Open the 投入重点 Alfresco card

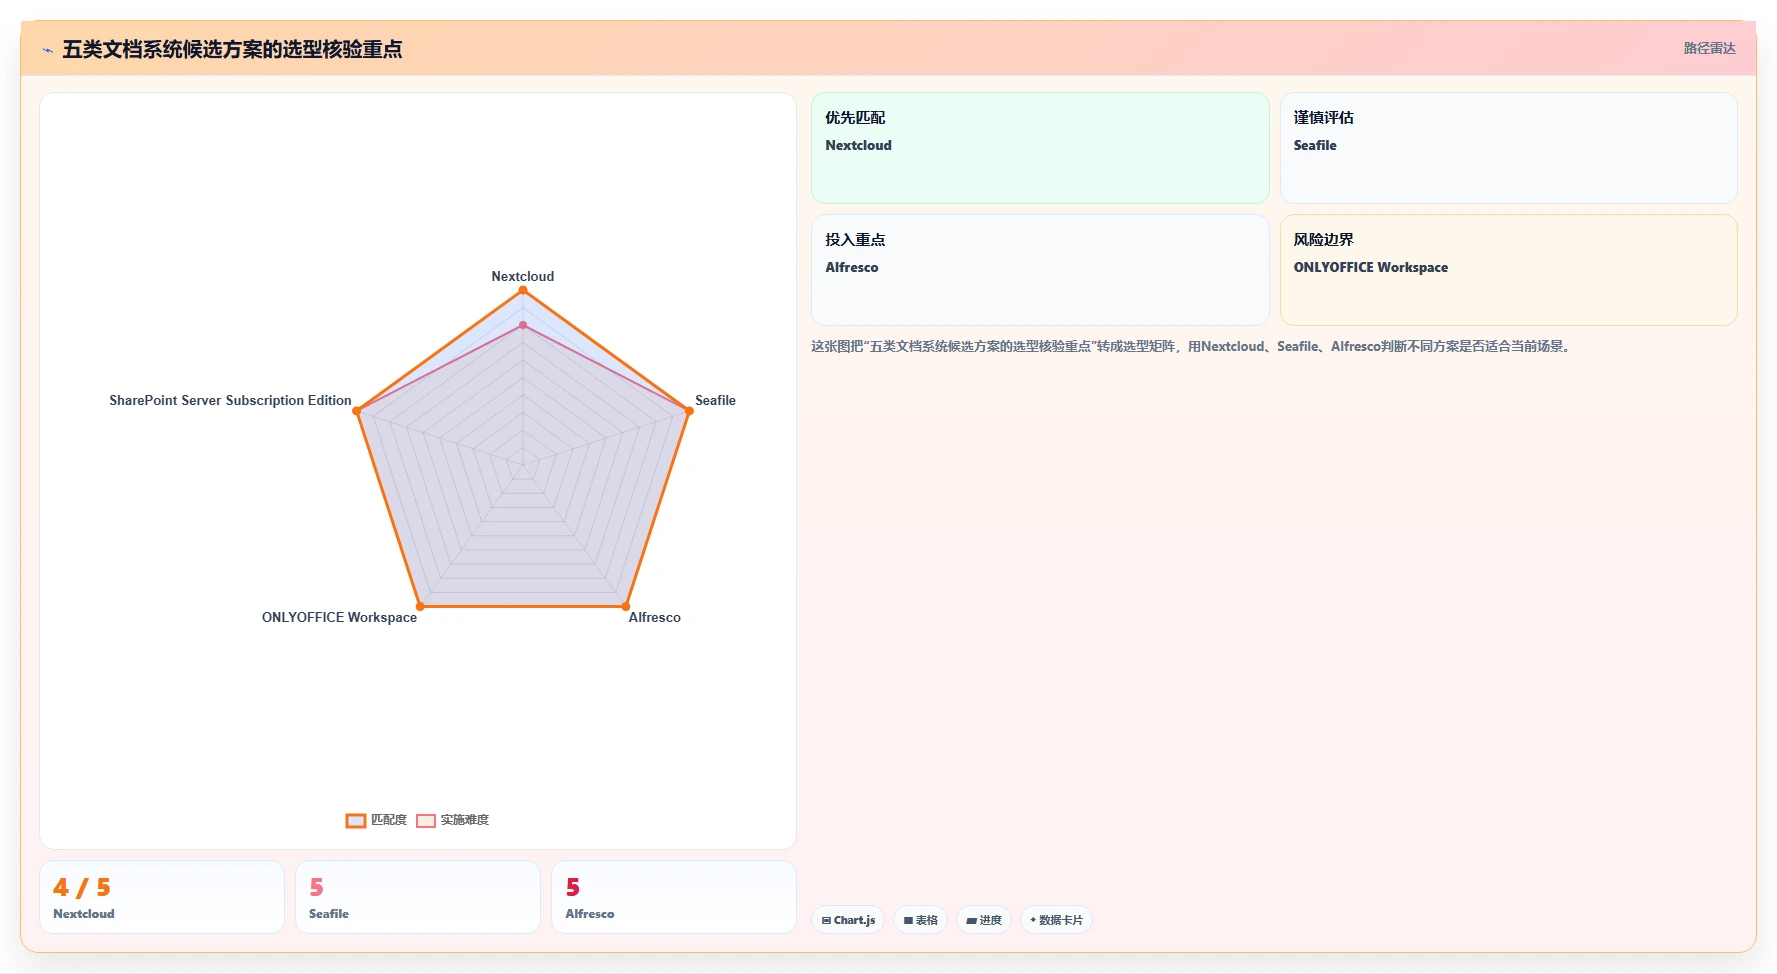tap(1040, 270)
